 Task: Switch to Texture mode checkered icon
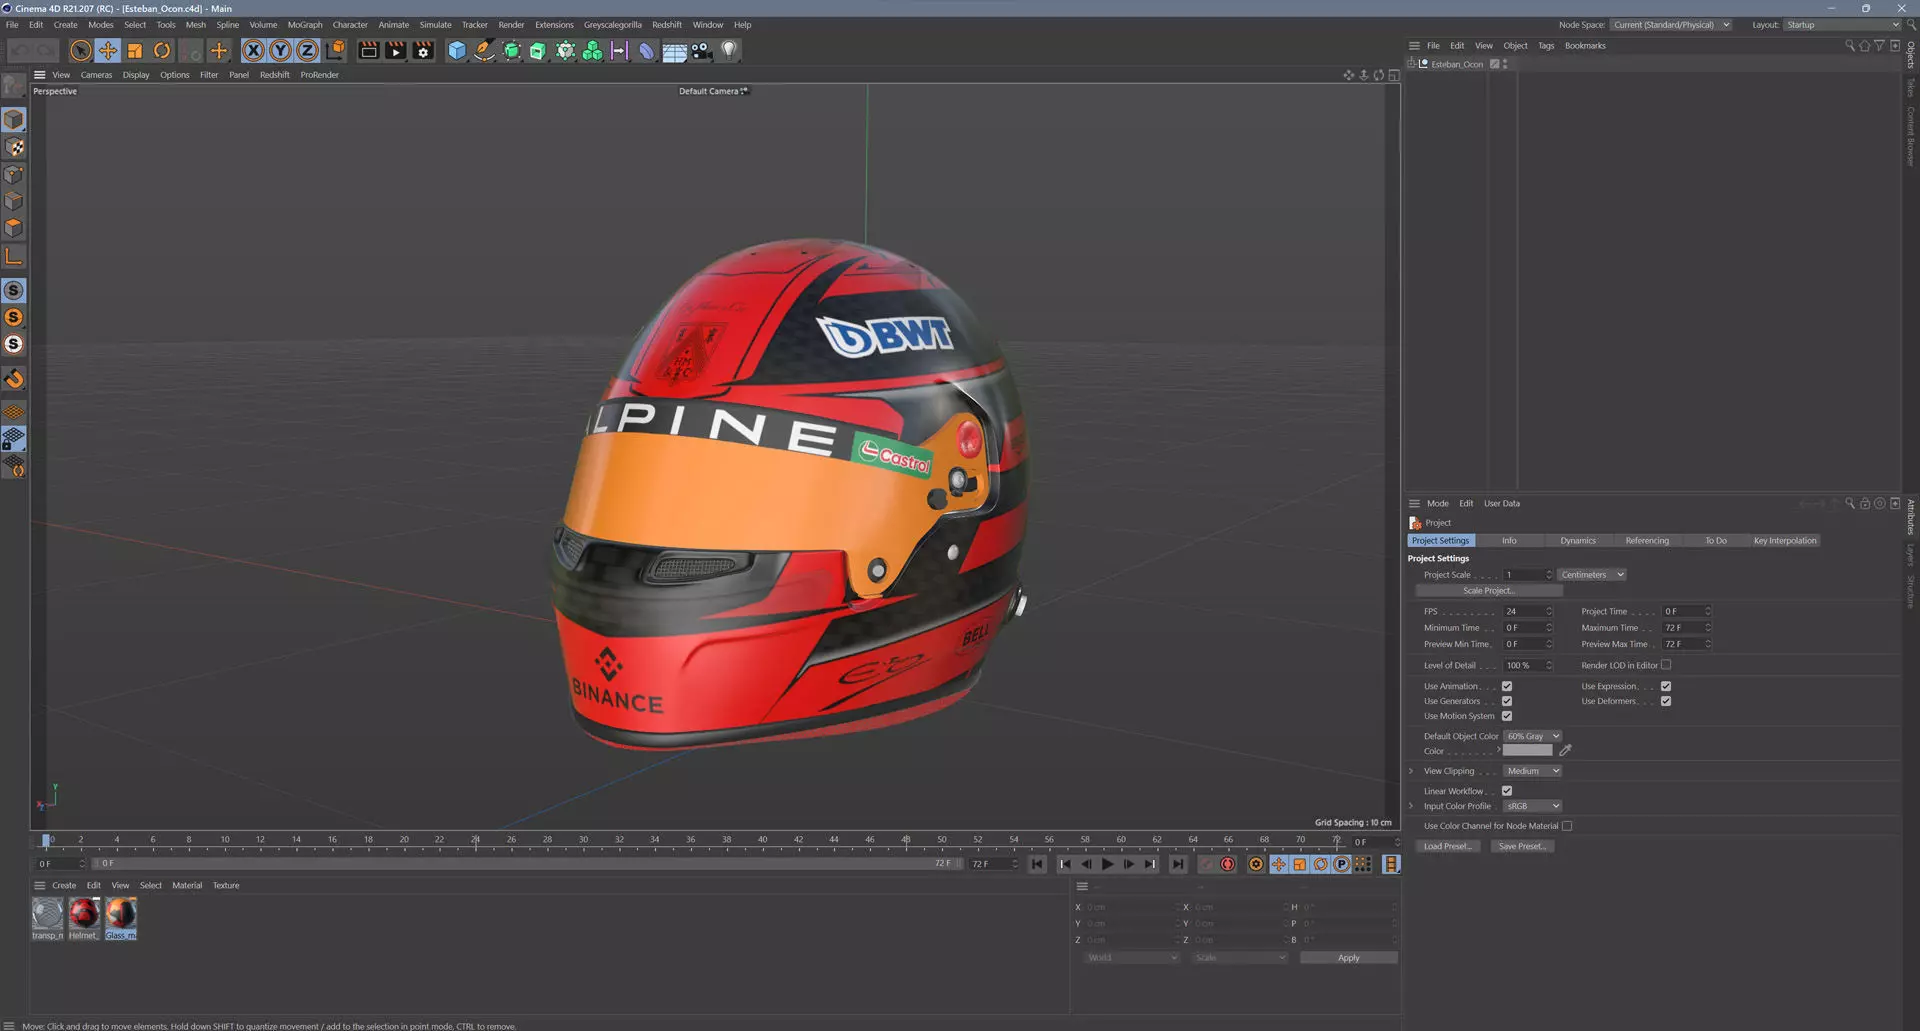click(x=14, y=147)
